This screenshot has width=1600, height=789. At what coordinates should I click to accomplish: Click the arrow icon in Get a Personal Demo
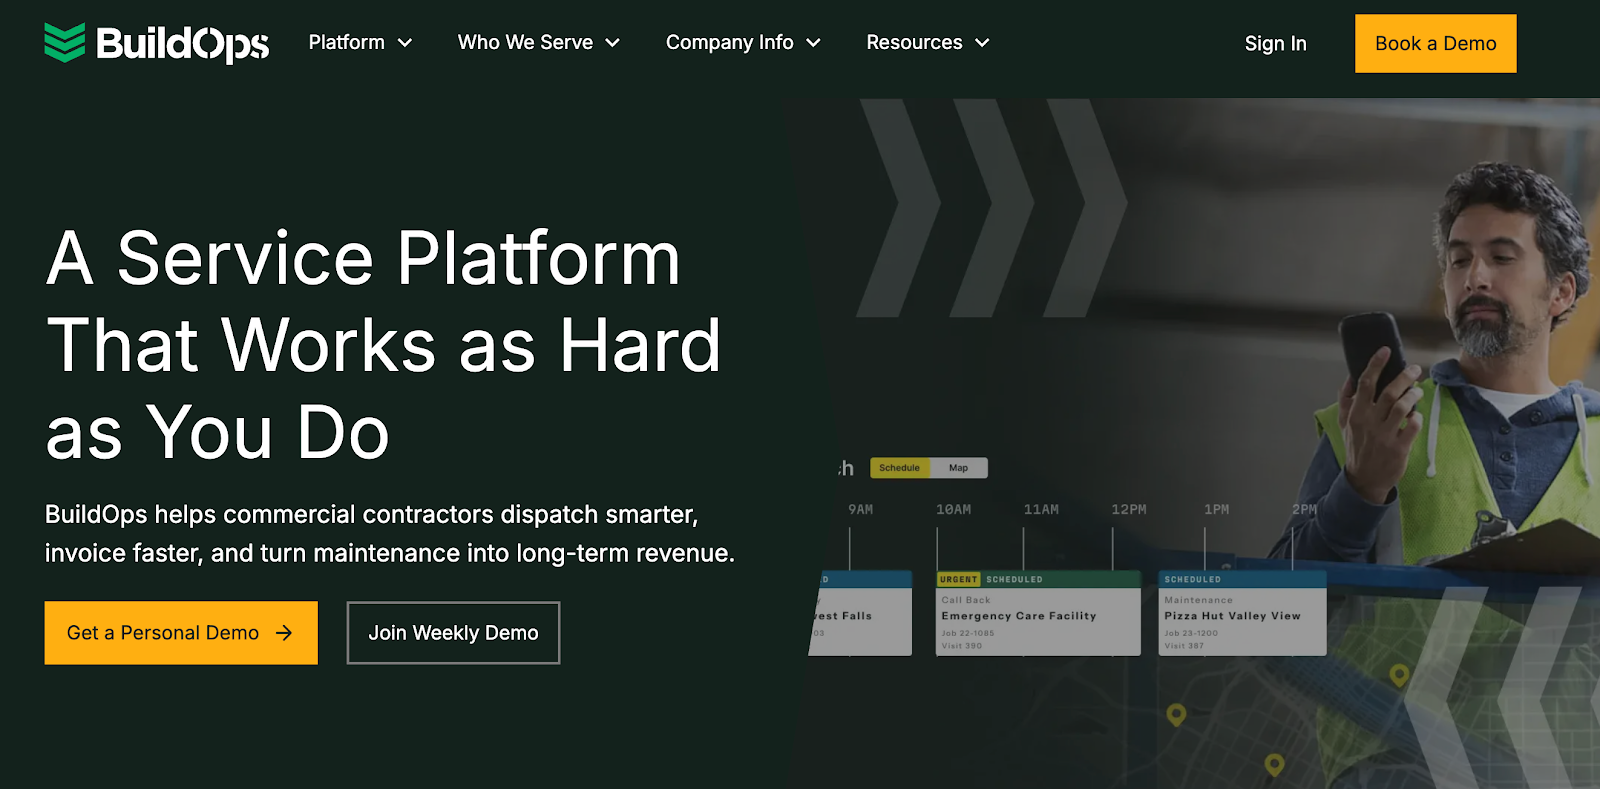click(284, 633)
